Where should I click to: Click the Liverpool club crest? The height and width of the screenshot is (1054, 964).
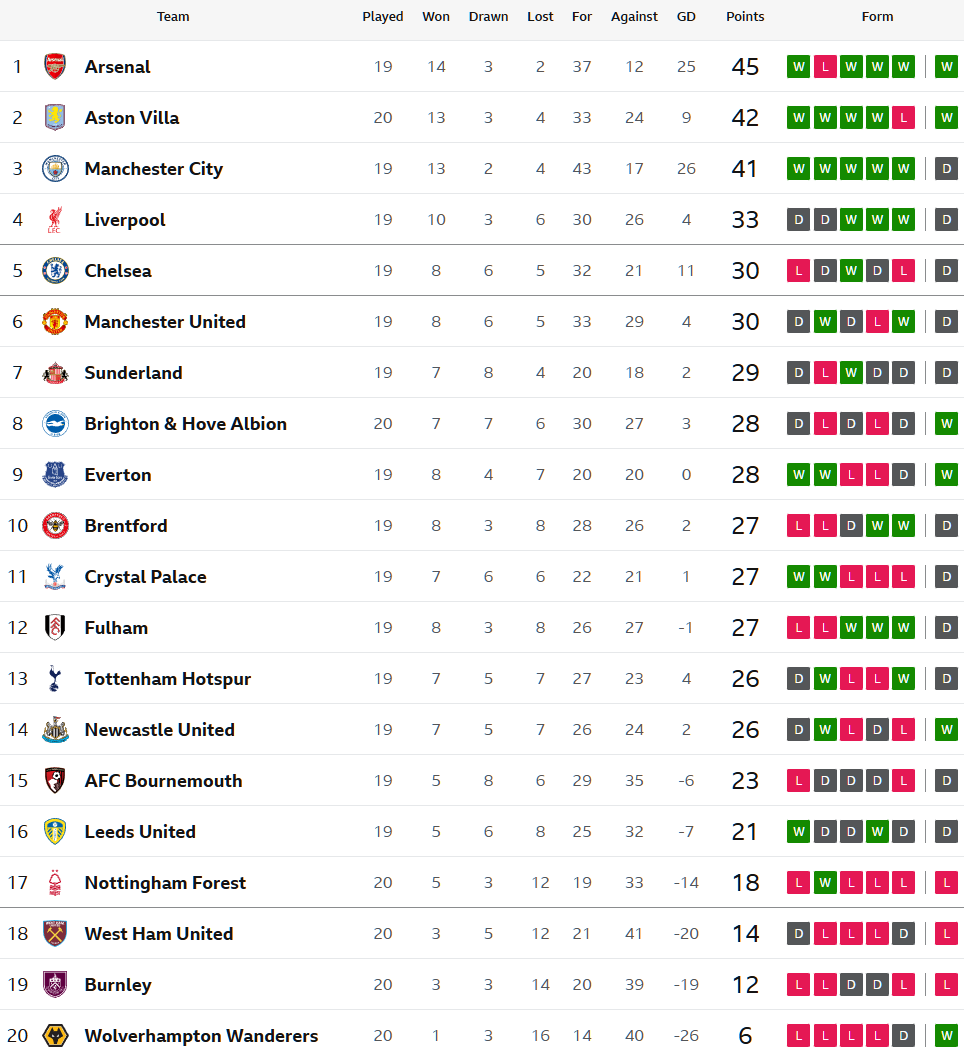coord(55,220)
